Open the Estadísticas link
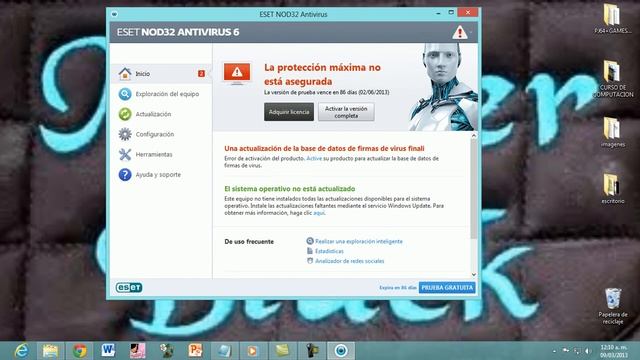This screenshot has width=640, height=360. click(329, 251)
